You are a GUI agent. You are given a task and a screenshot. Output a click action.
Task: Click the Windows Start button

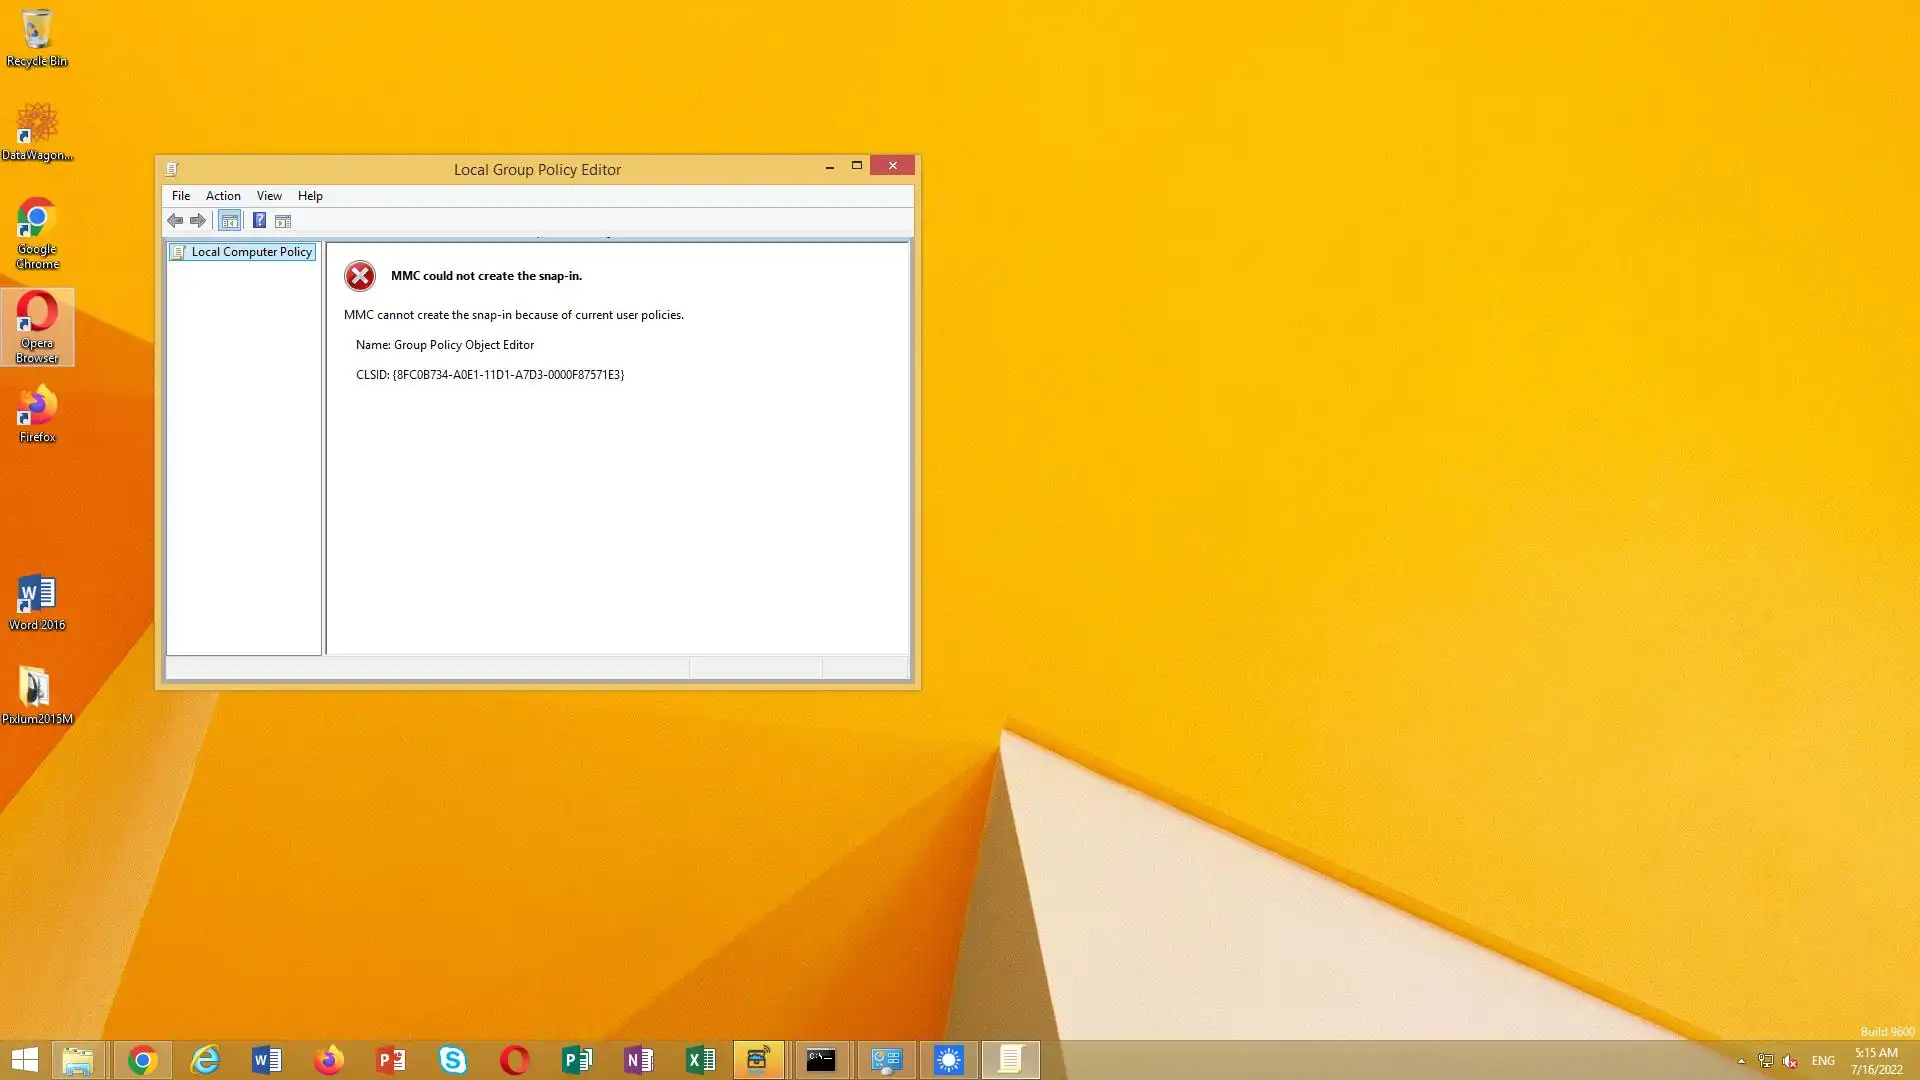(x=24, y=1060)
